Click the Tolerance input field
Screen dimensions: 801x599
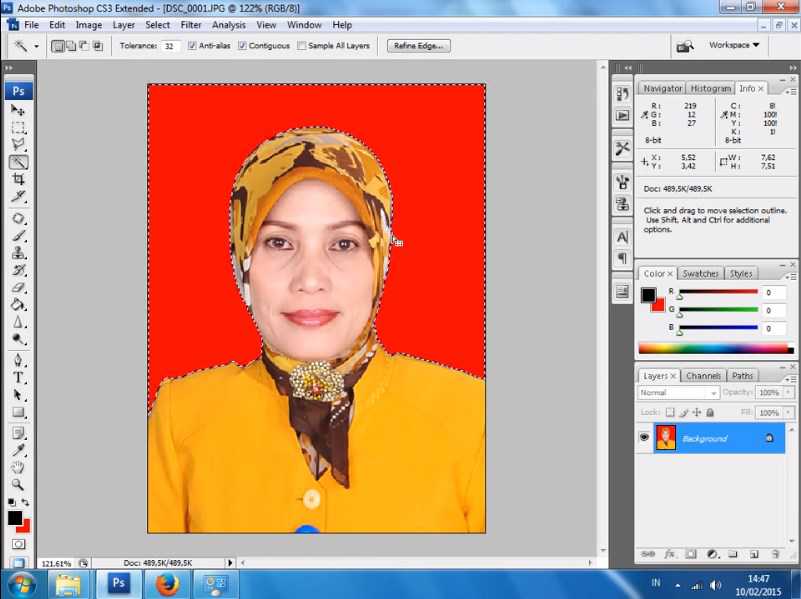[x=170, y=46]
